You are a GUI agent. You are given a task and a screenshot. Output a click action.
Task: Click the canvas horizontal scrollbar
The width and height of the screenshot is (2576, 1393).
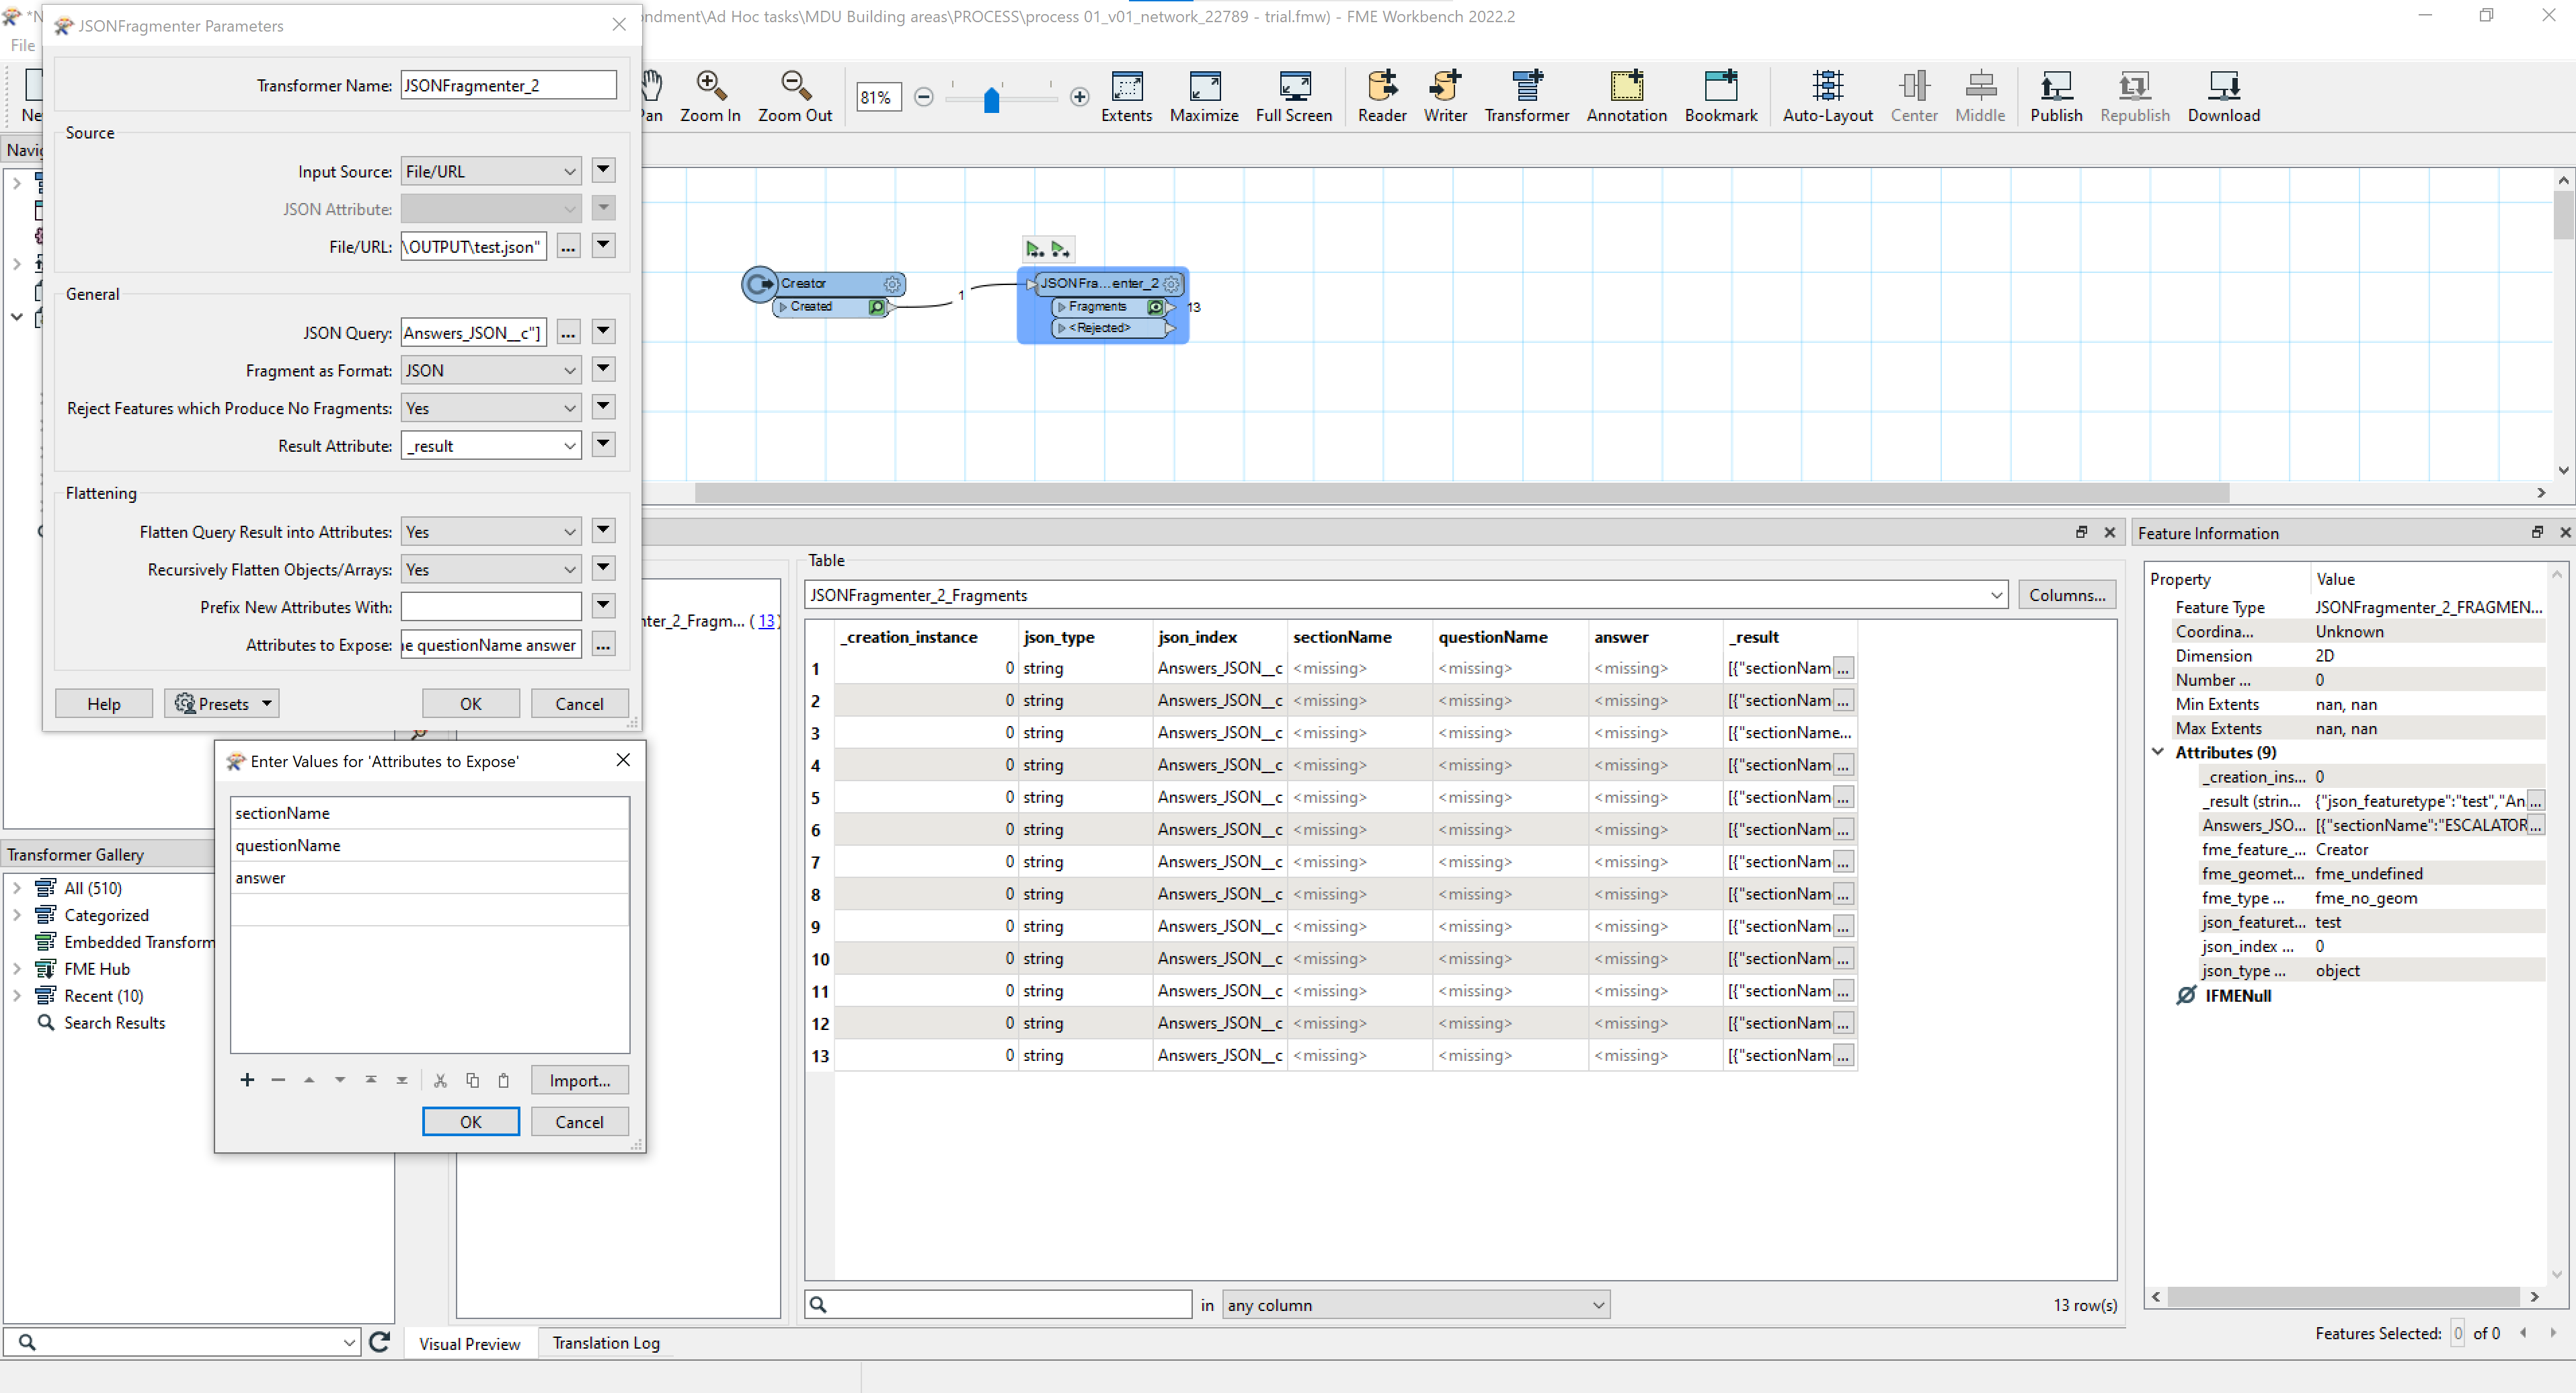click(1461, 493)
